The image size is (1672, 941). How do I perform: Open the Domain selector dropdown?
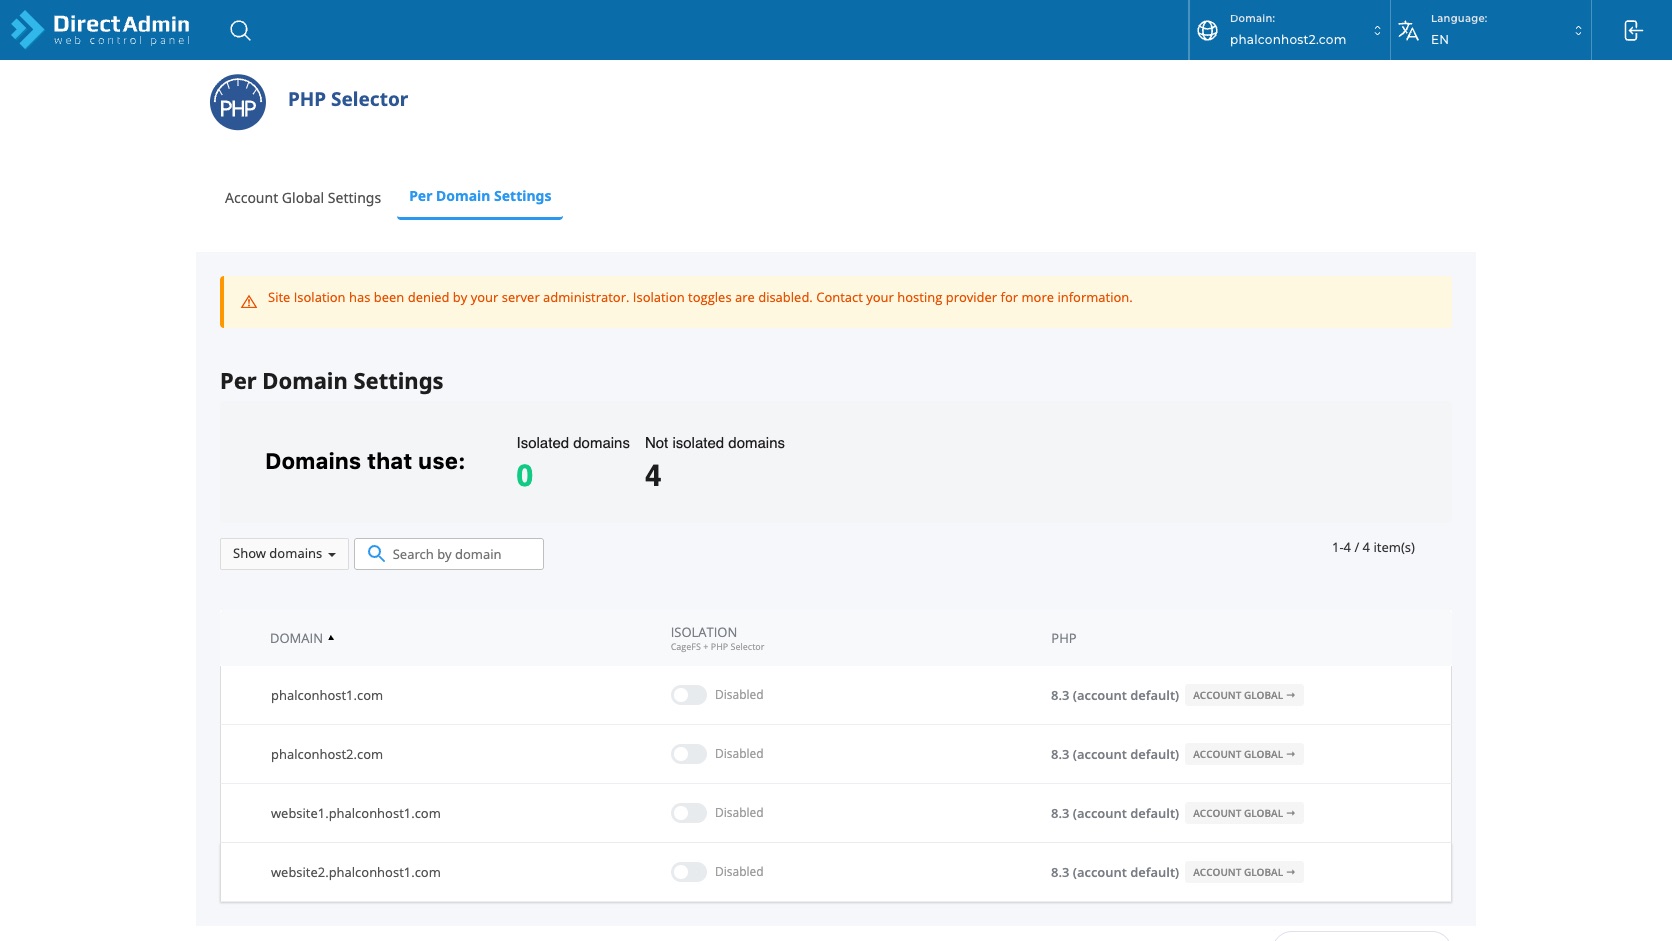tap(1290, 30)
